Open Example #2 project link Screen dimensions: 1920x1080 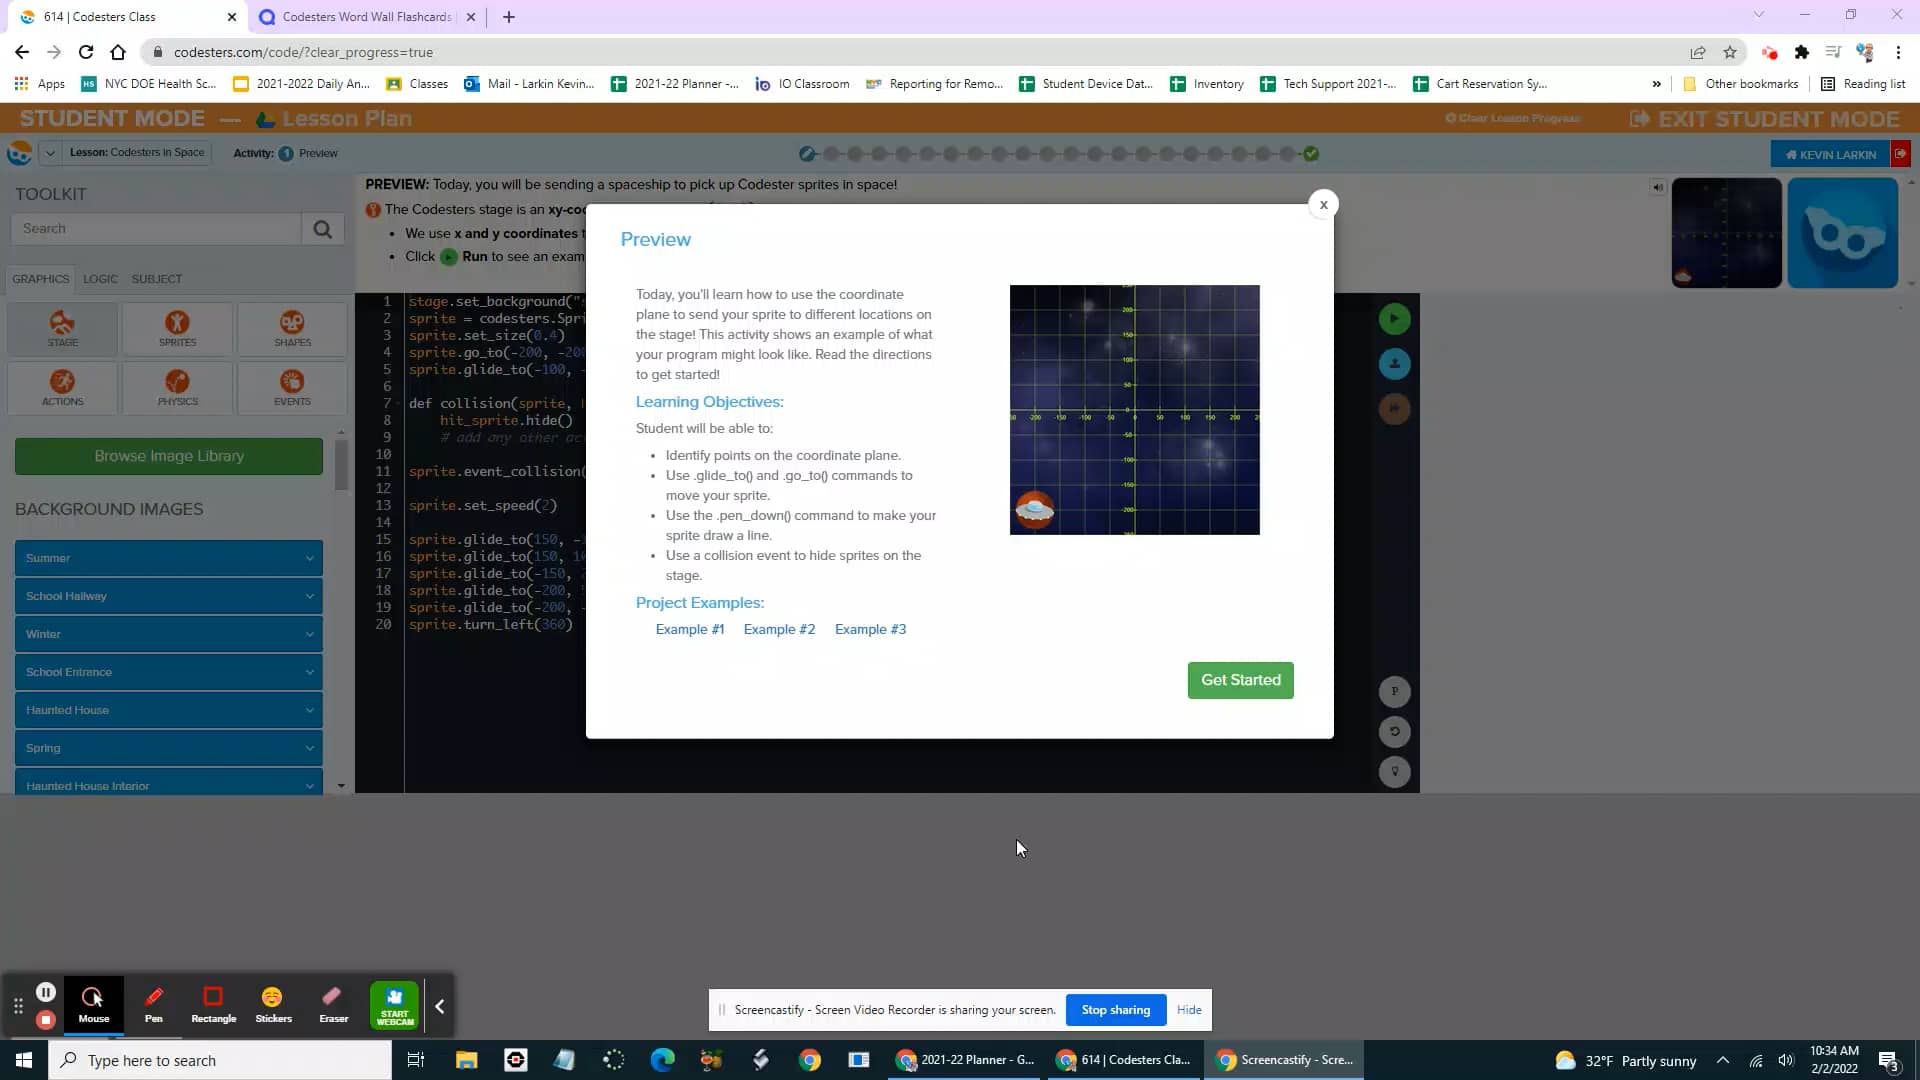pos(779,629)
